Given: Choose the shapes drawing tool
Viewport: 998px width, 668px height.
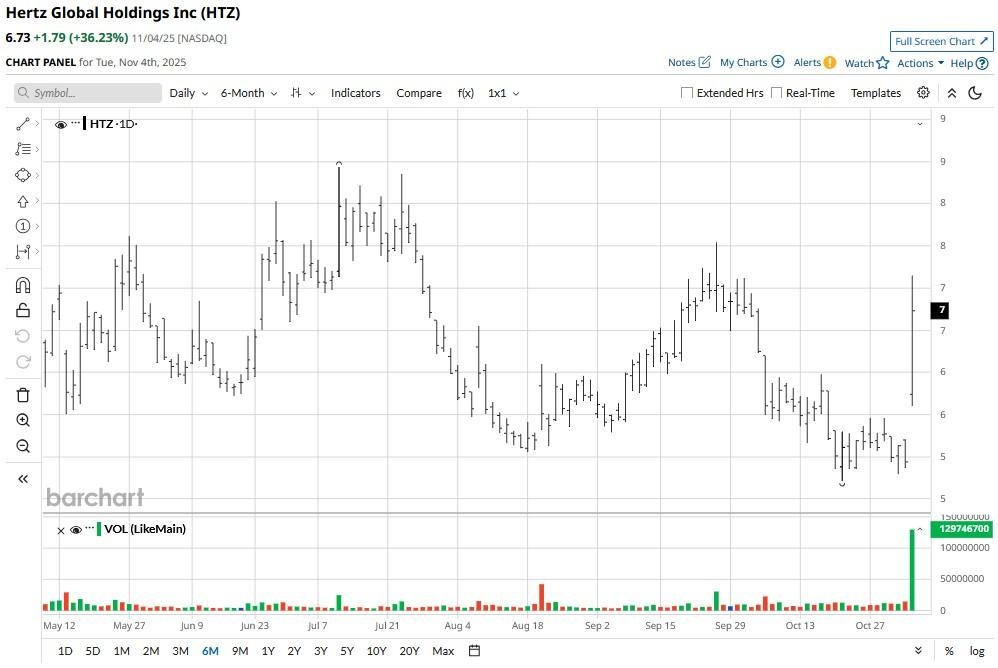Looking at the screenshot, I should [23, 175].
